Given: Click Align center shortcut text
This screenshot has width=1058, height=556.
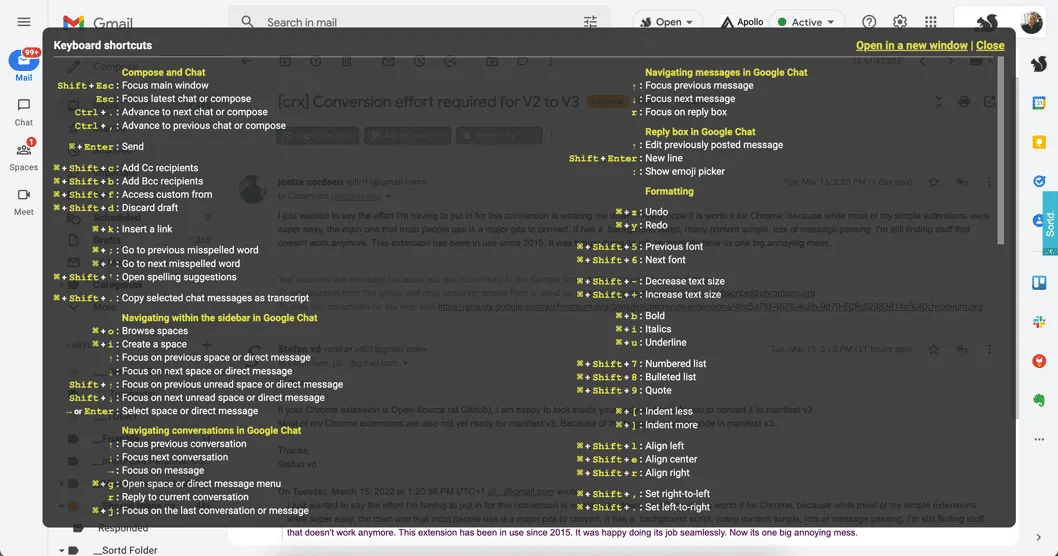Looking at the screenshot, I should [x=671, y=460].
